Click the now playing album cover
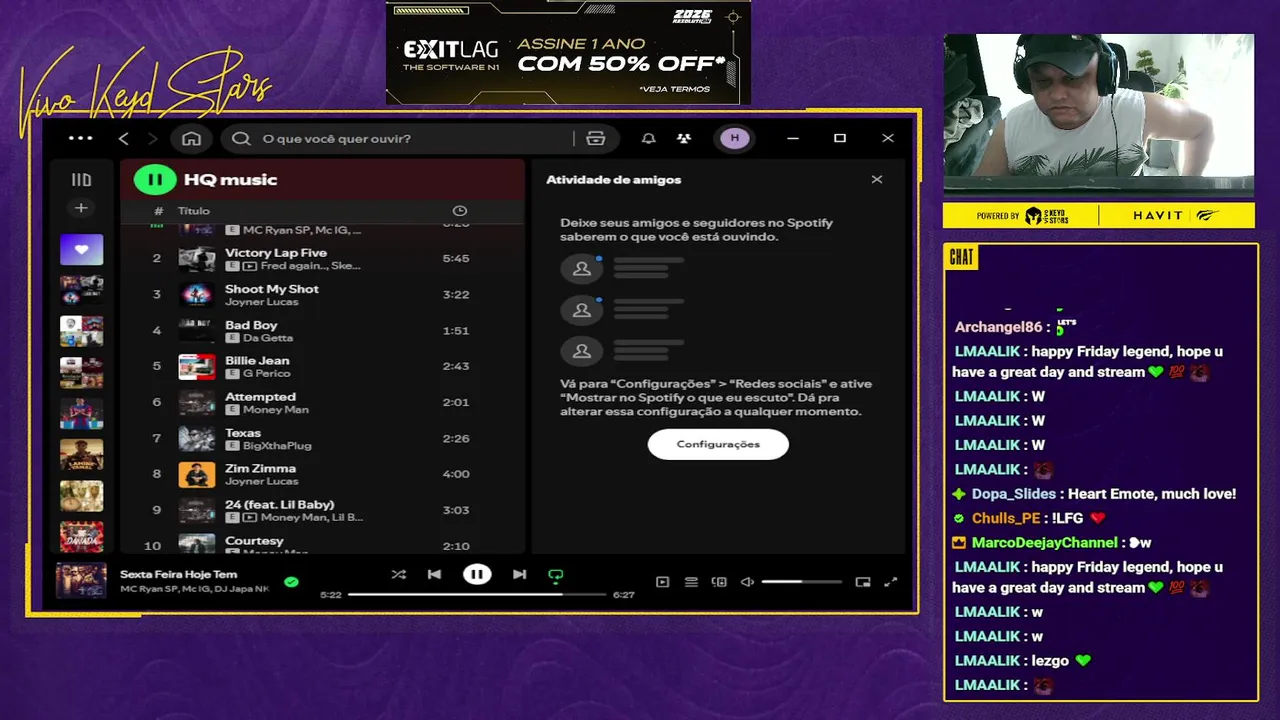 point(81,581)
